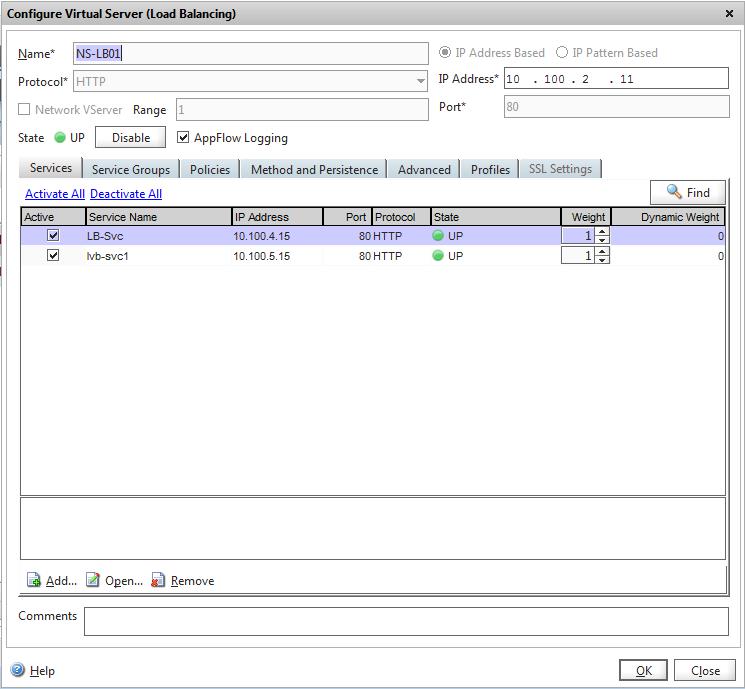Click the Find button
The image size is (745, 689).
point(688,192)
